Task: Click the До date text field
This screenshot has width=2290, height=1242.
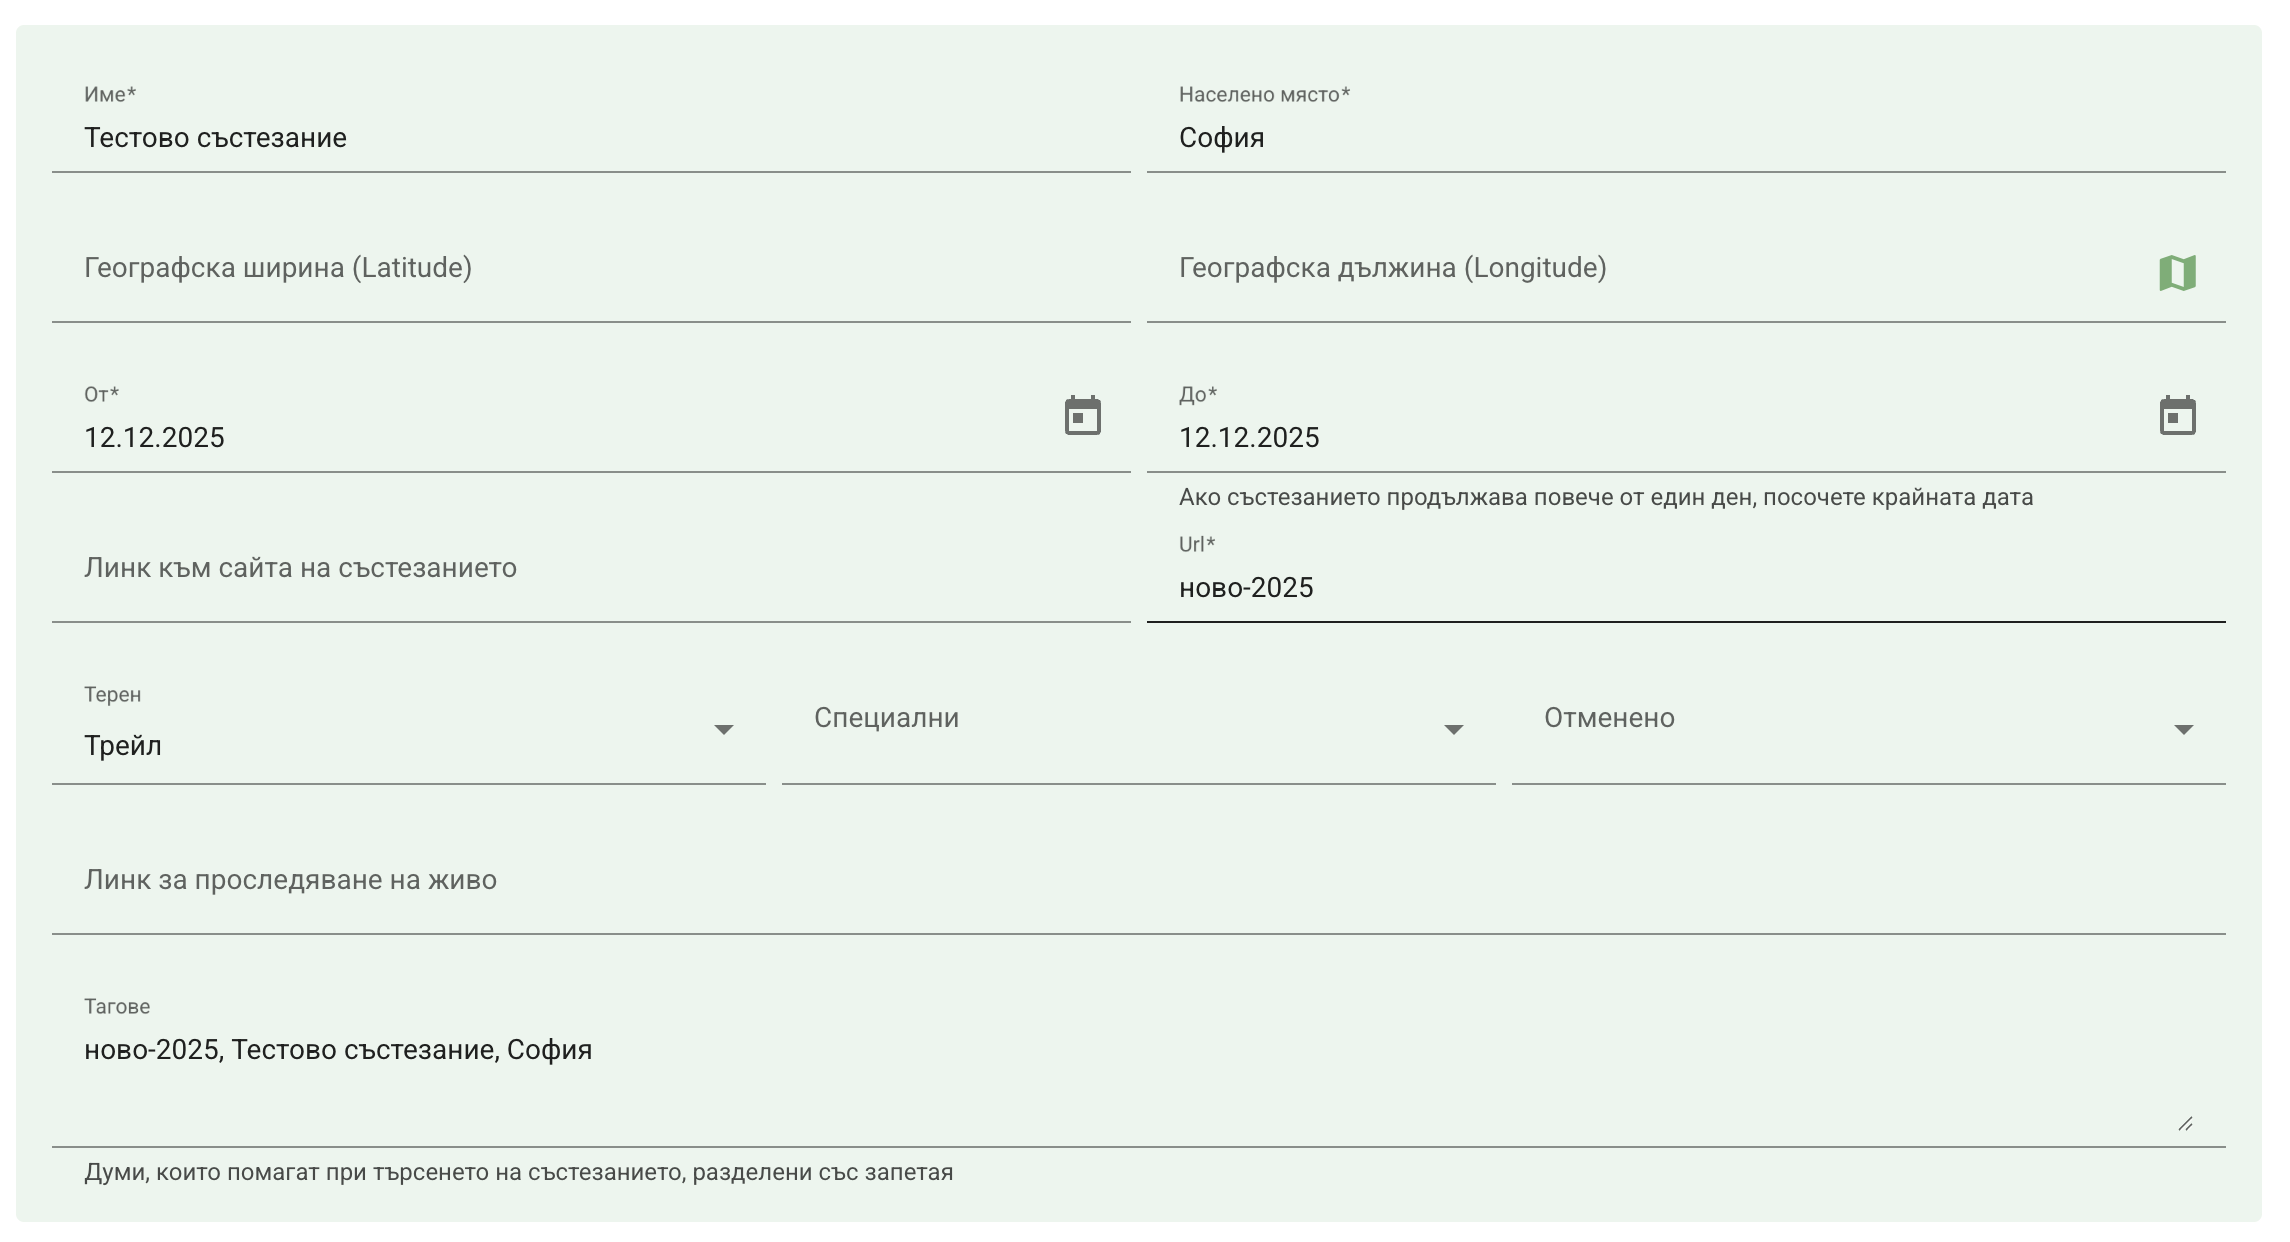Action: 1650,438
